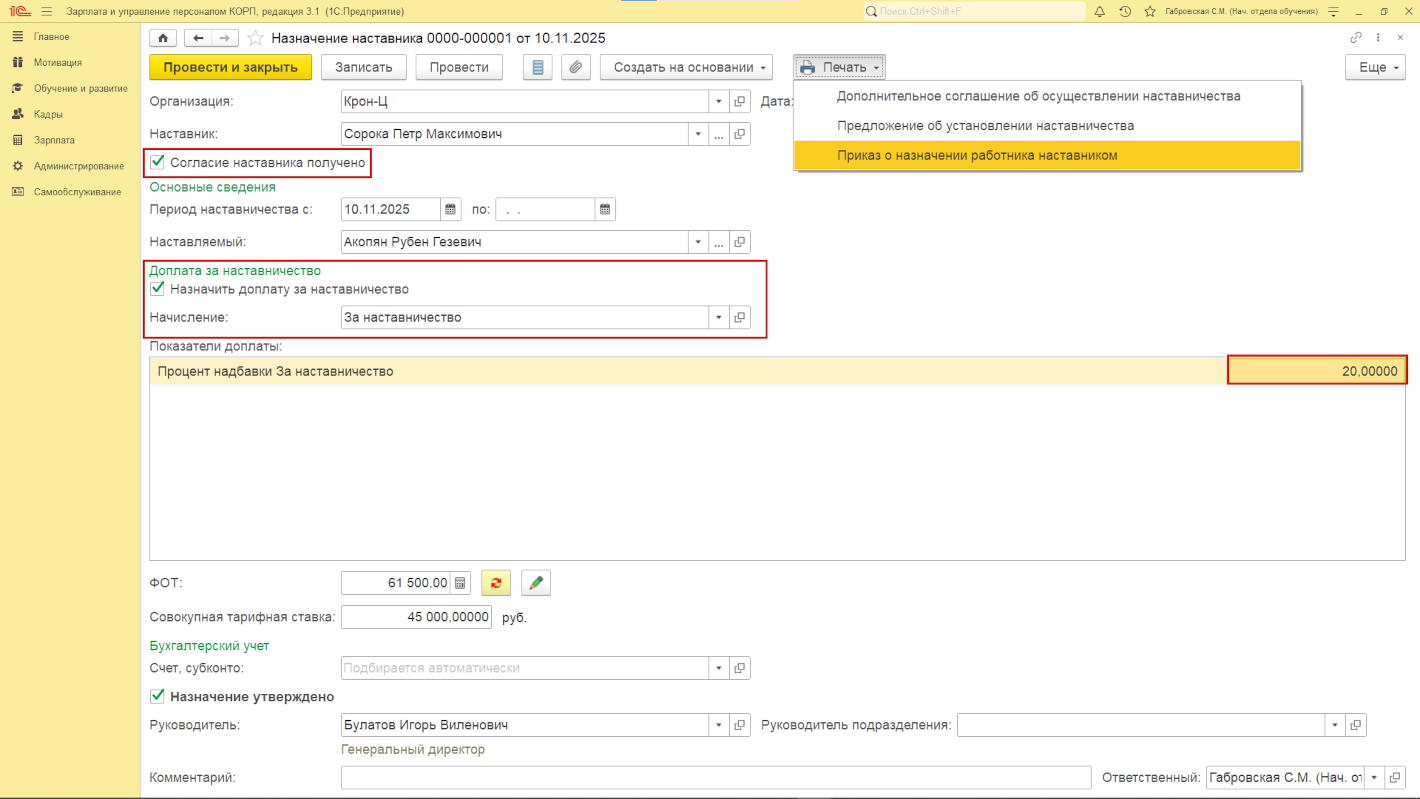Open the document report list icon
Viewport: 1420px width, 799px height.
pyautogui.click(x=538, y=67)
